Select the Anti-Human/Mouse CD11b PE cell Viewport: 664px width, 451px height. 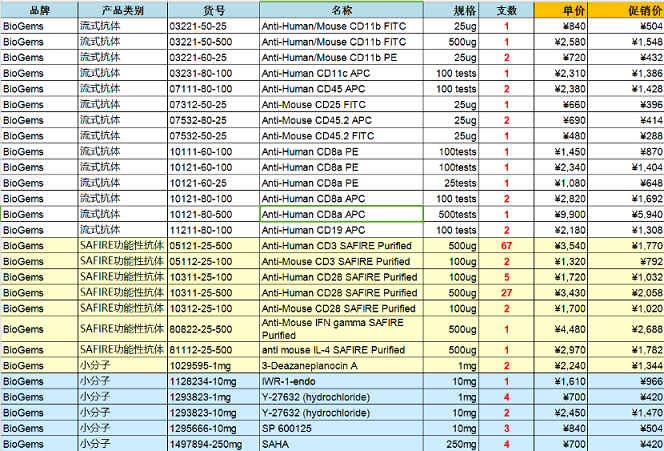[x=341, y=58]
